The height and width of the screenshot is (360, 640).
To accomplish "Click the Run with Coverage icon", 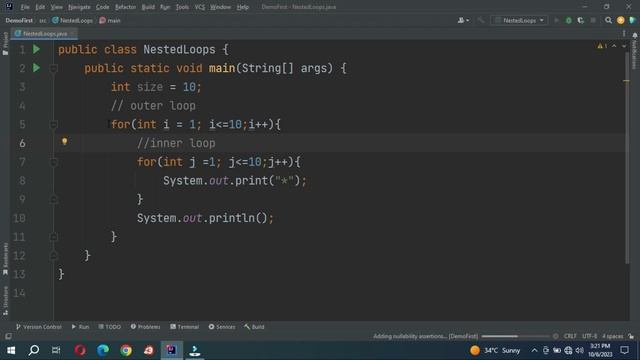I will click(x=580, y=20).
